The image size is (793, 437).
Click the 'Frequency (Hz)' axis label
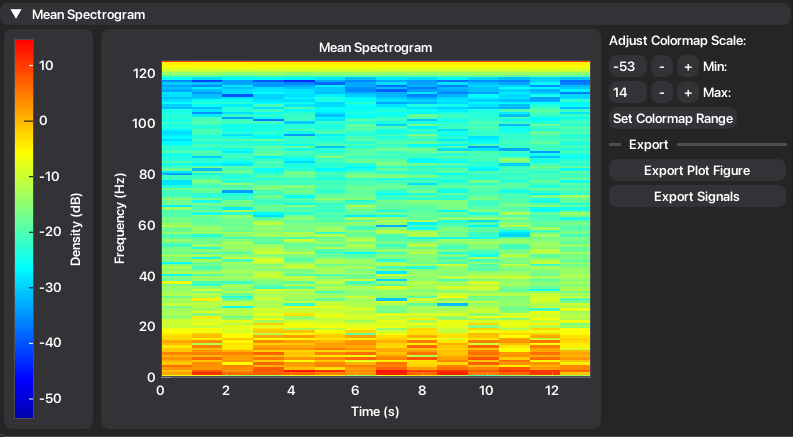pos(119,218)
